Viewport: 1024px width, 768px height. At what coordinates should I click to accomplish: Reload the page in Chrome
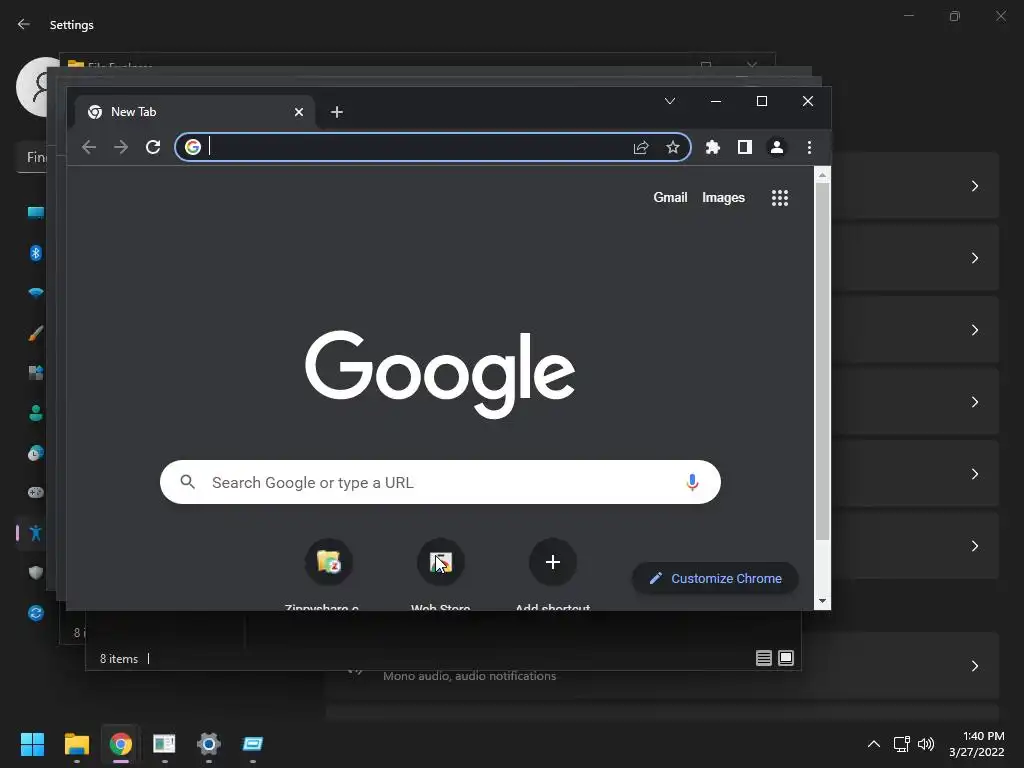153,147
